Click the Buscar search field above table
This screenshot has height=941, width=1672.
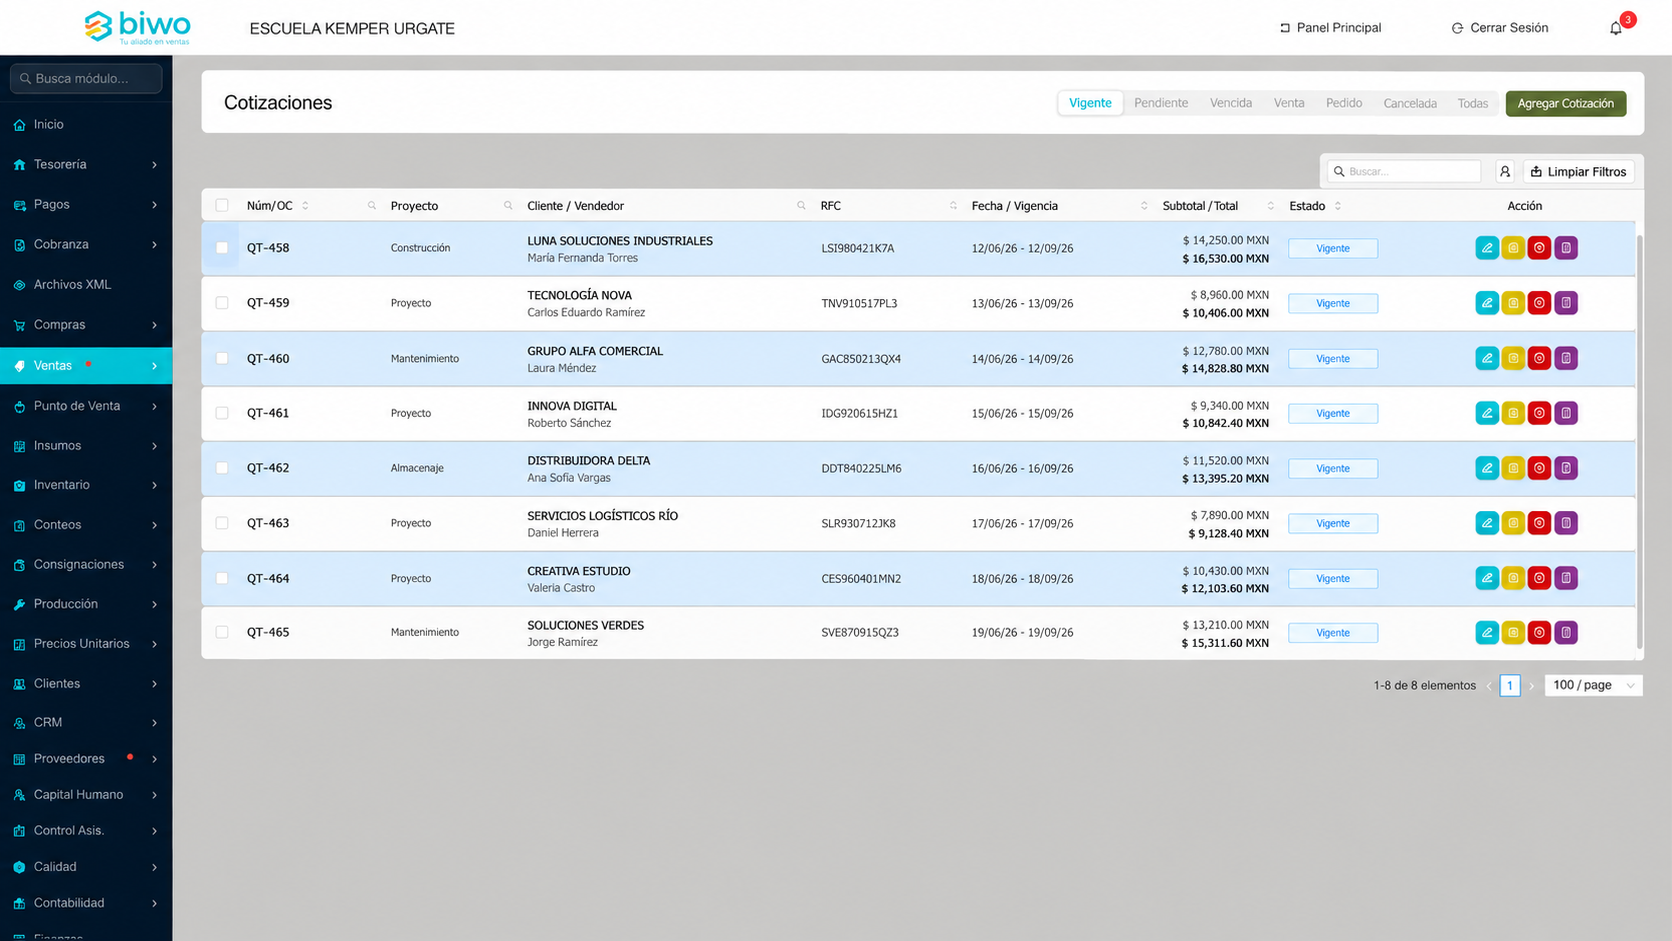(1404, 172)
